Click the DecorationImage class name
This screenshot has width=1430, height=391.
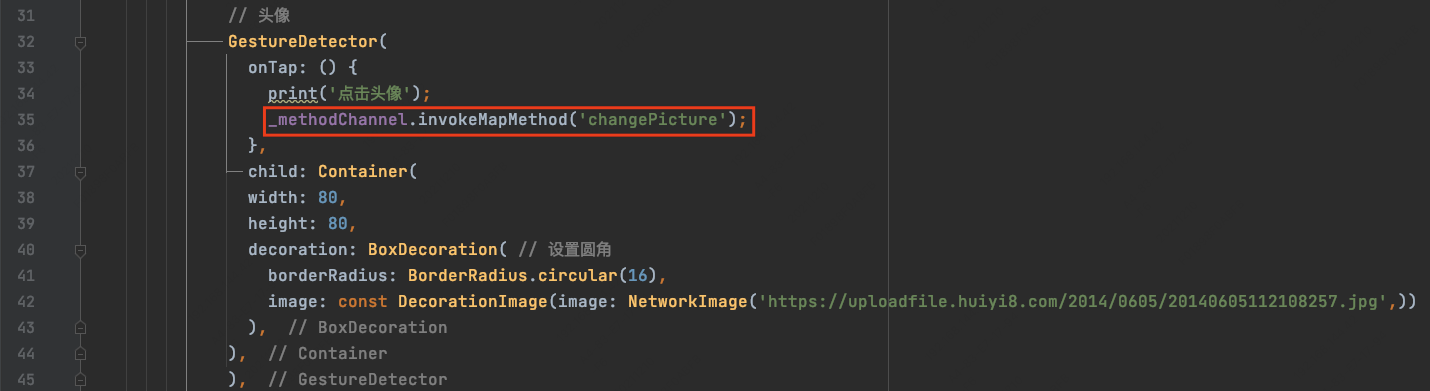473,302
